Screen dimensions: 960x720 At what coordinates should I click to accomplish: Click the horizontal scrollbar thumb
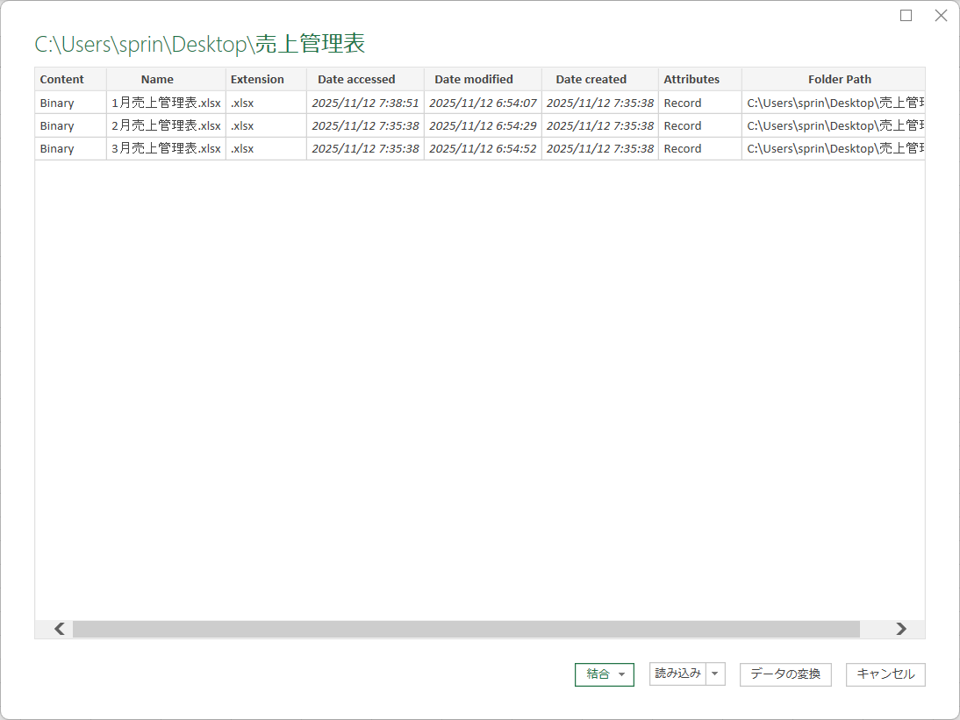[x=466, y=629]
